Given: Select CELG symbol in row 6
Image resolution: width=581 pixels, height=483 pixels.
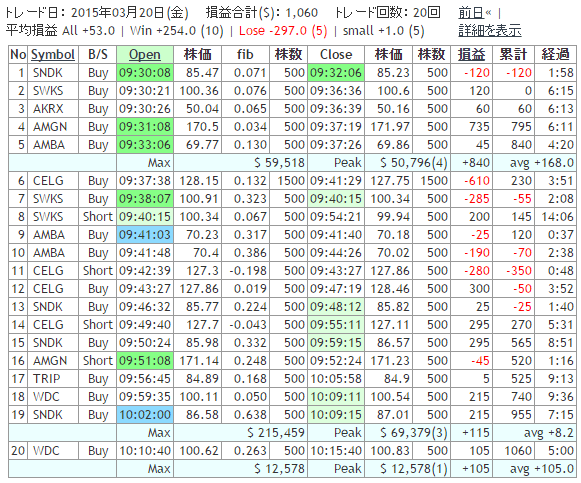Looking at the screenshot, I should click(x=48, y=181).
